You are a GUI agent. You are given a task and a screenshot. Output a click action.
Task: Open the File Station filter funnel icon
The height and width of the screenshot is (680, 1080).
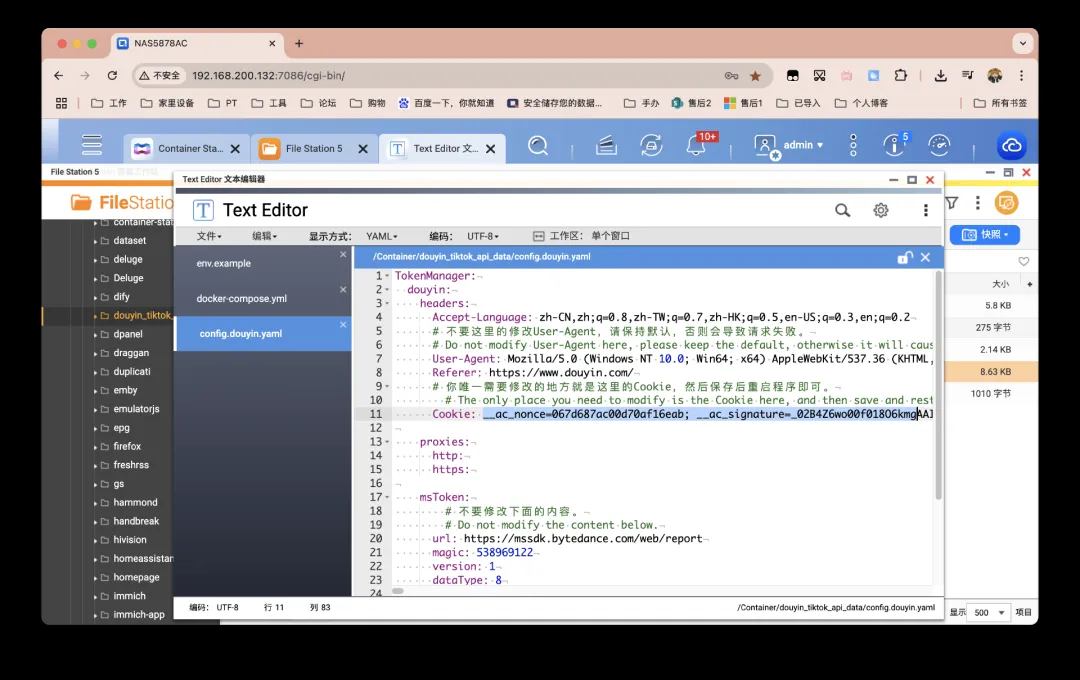coord(951,203)
